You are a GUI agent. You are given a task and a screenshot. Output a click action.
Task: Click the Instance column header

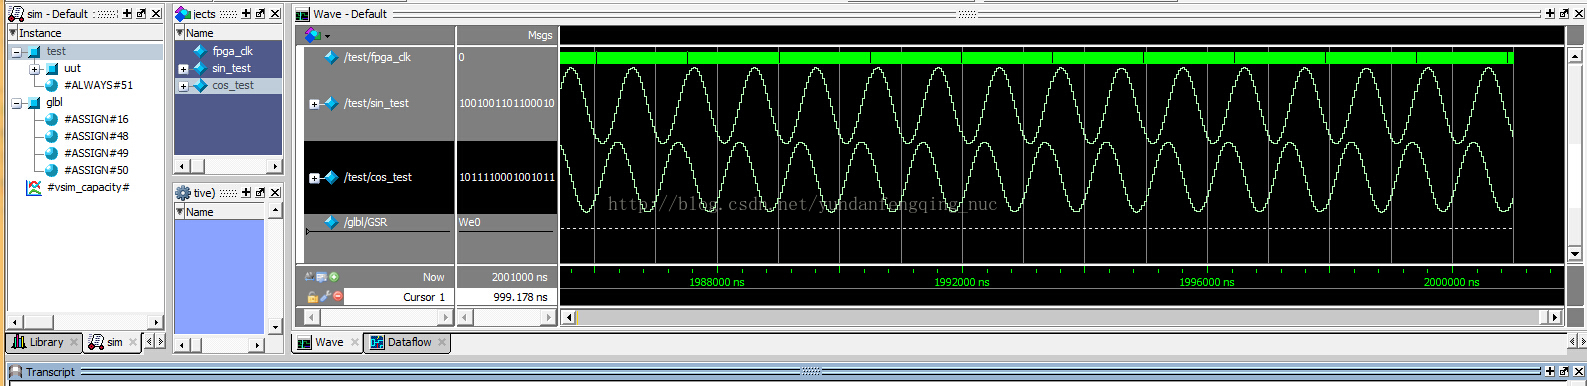point(85,33)
